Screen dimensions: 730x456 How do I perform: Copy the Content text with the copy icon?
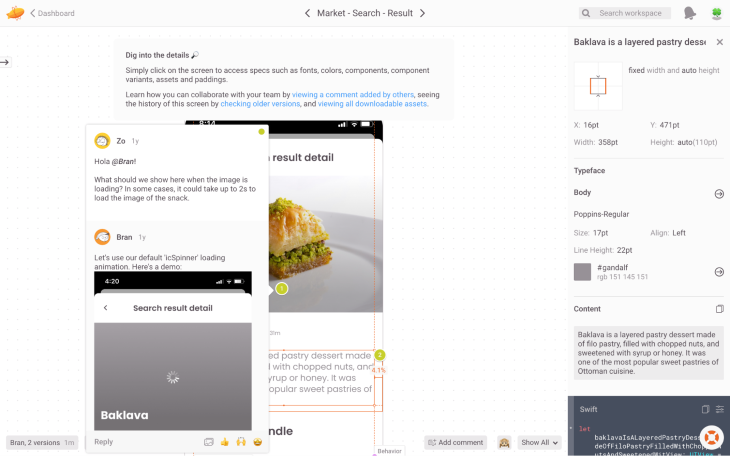(x=720, y=309)
